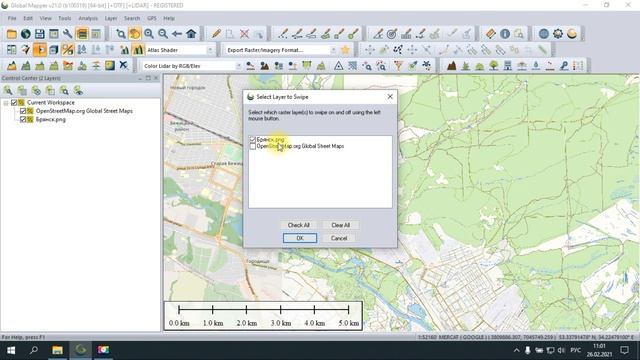
Task: Open the Help menu
Action: [x=169, y=18]
